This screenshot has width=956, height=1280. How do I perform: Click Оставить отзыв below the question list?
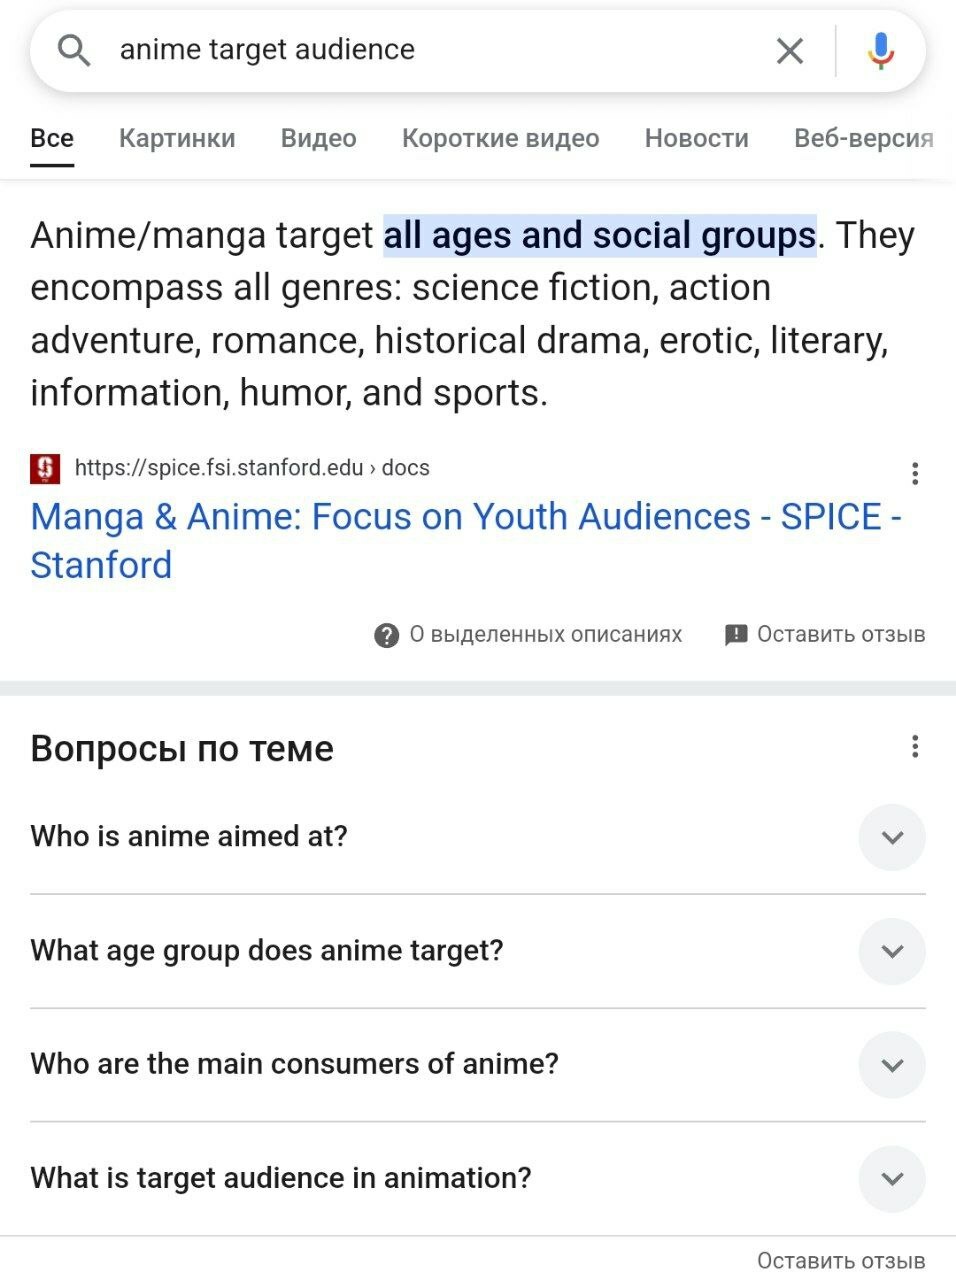coord(840,1261)
